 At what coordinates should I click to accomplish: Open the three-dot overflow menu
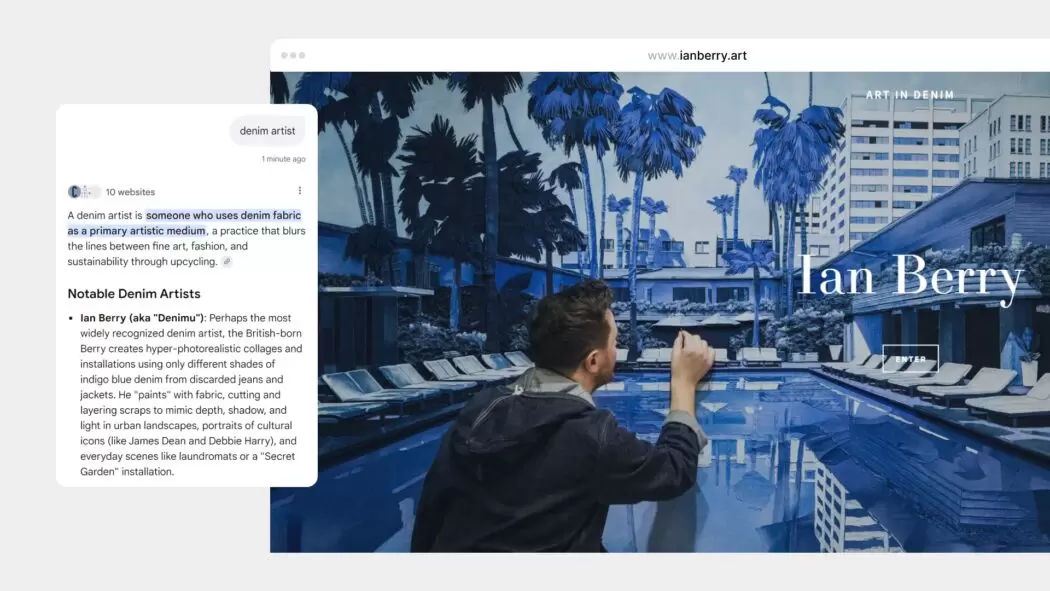(x=300, y=190)
